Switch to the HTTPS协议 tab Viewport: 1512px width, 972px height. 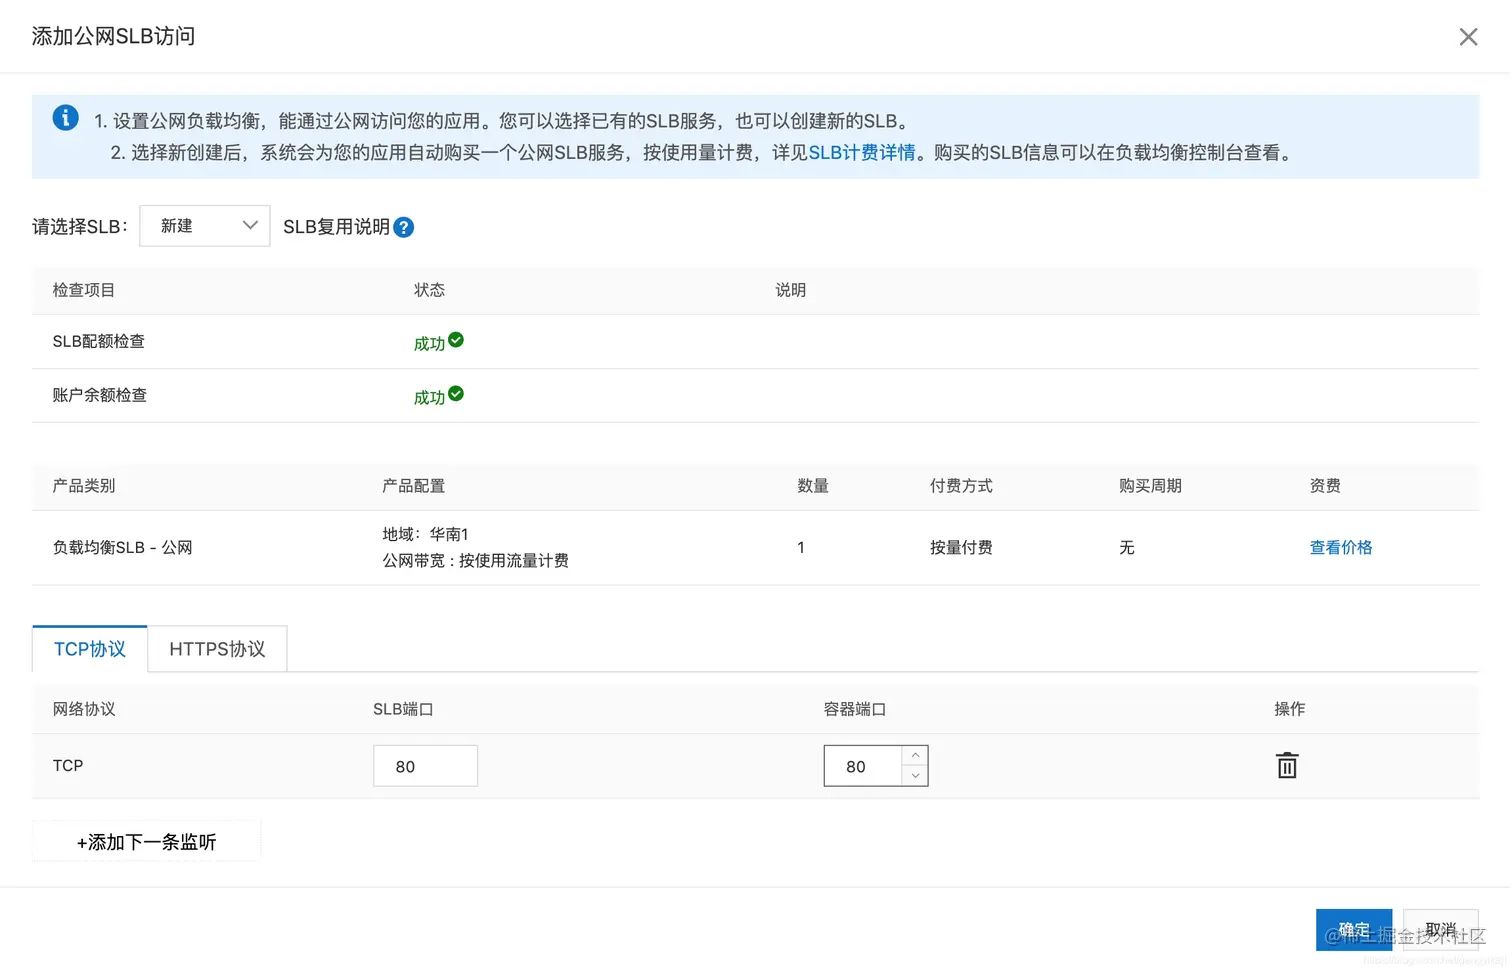pyautogui.click(x=217, y=648)
